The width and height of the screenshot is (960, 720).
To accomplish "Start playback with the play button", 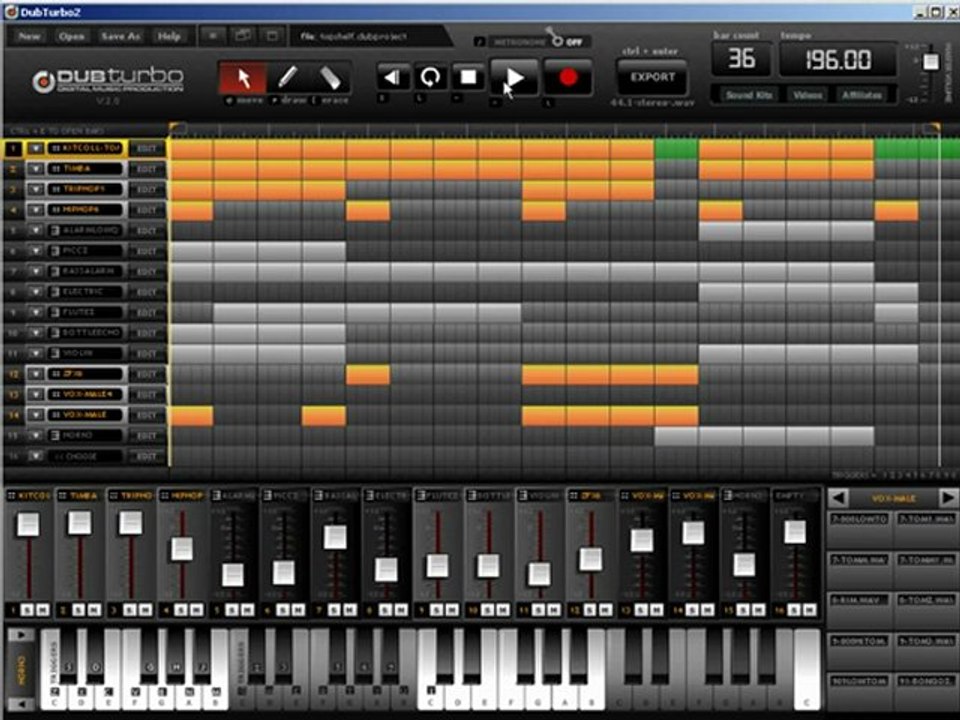I will tap(514, 77).
